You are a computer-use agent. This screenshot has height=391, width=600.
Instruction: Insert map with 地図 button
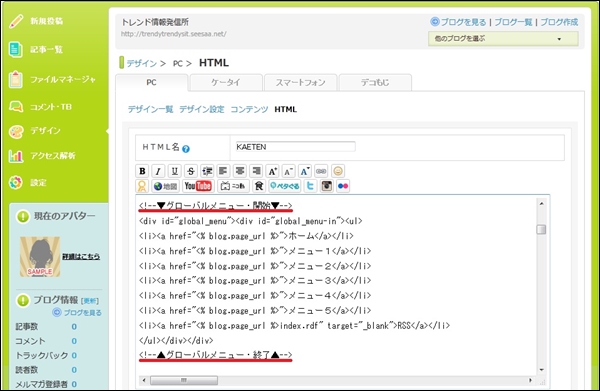166,186
